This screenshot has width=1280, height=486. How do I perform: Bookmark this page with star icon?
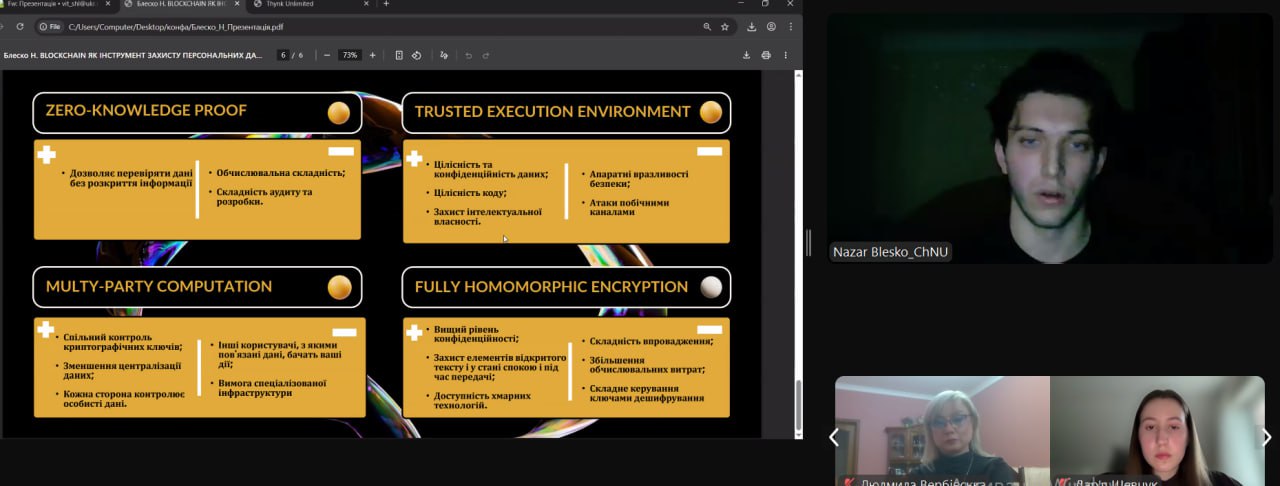point(725,27)
